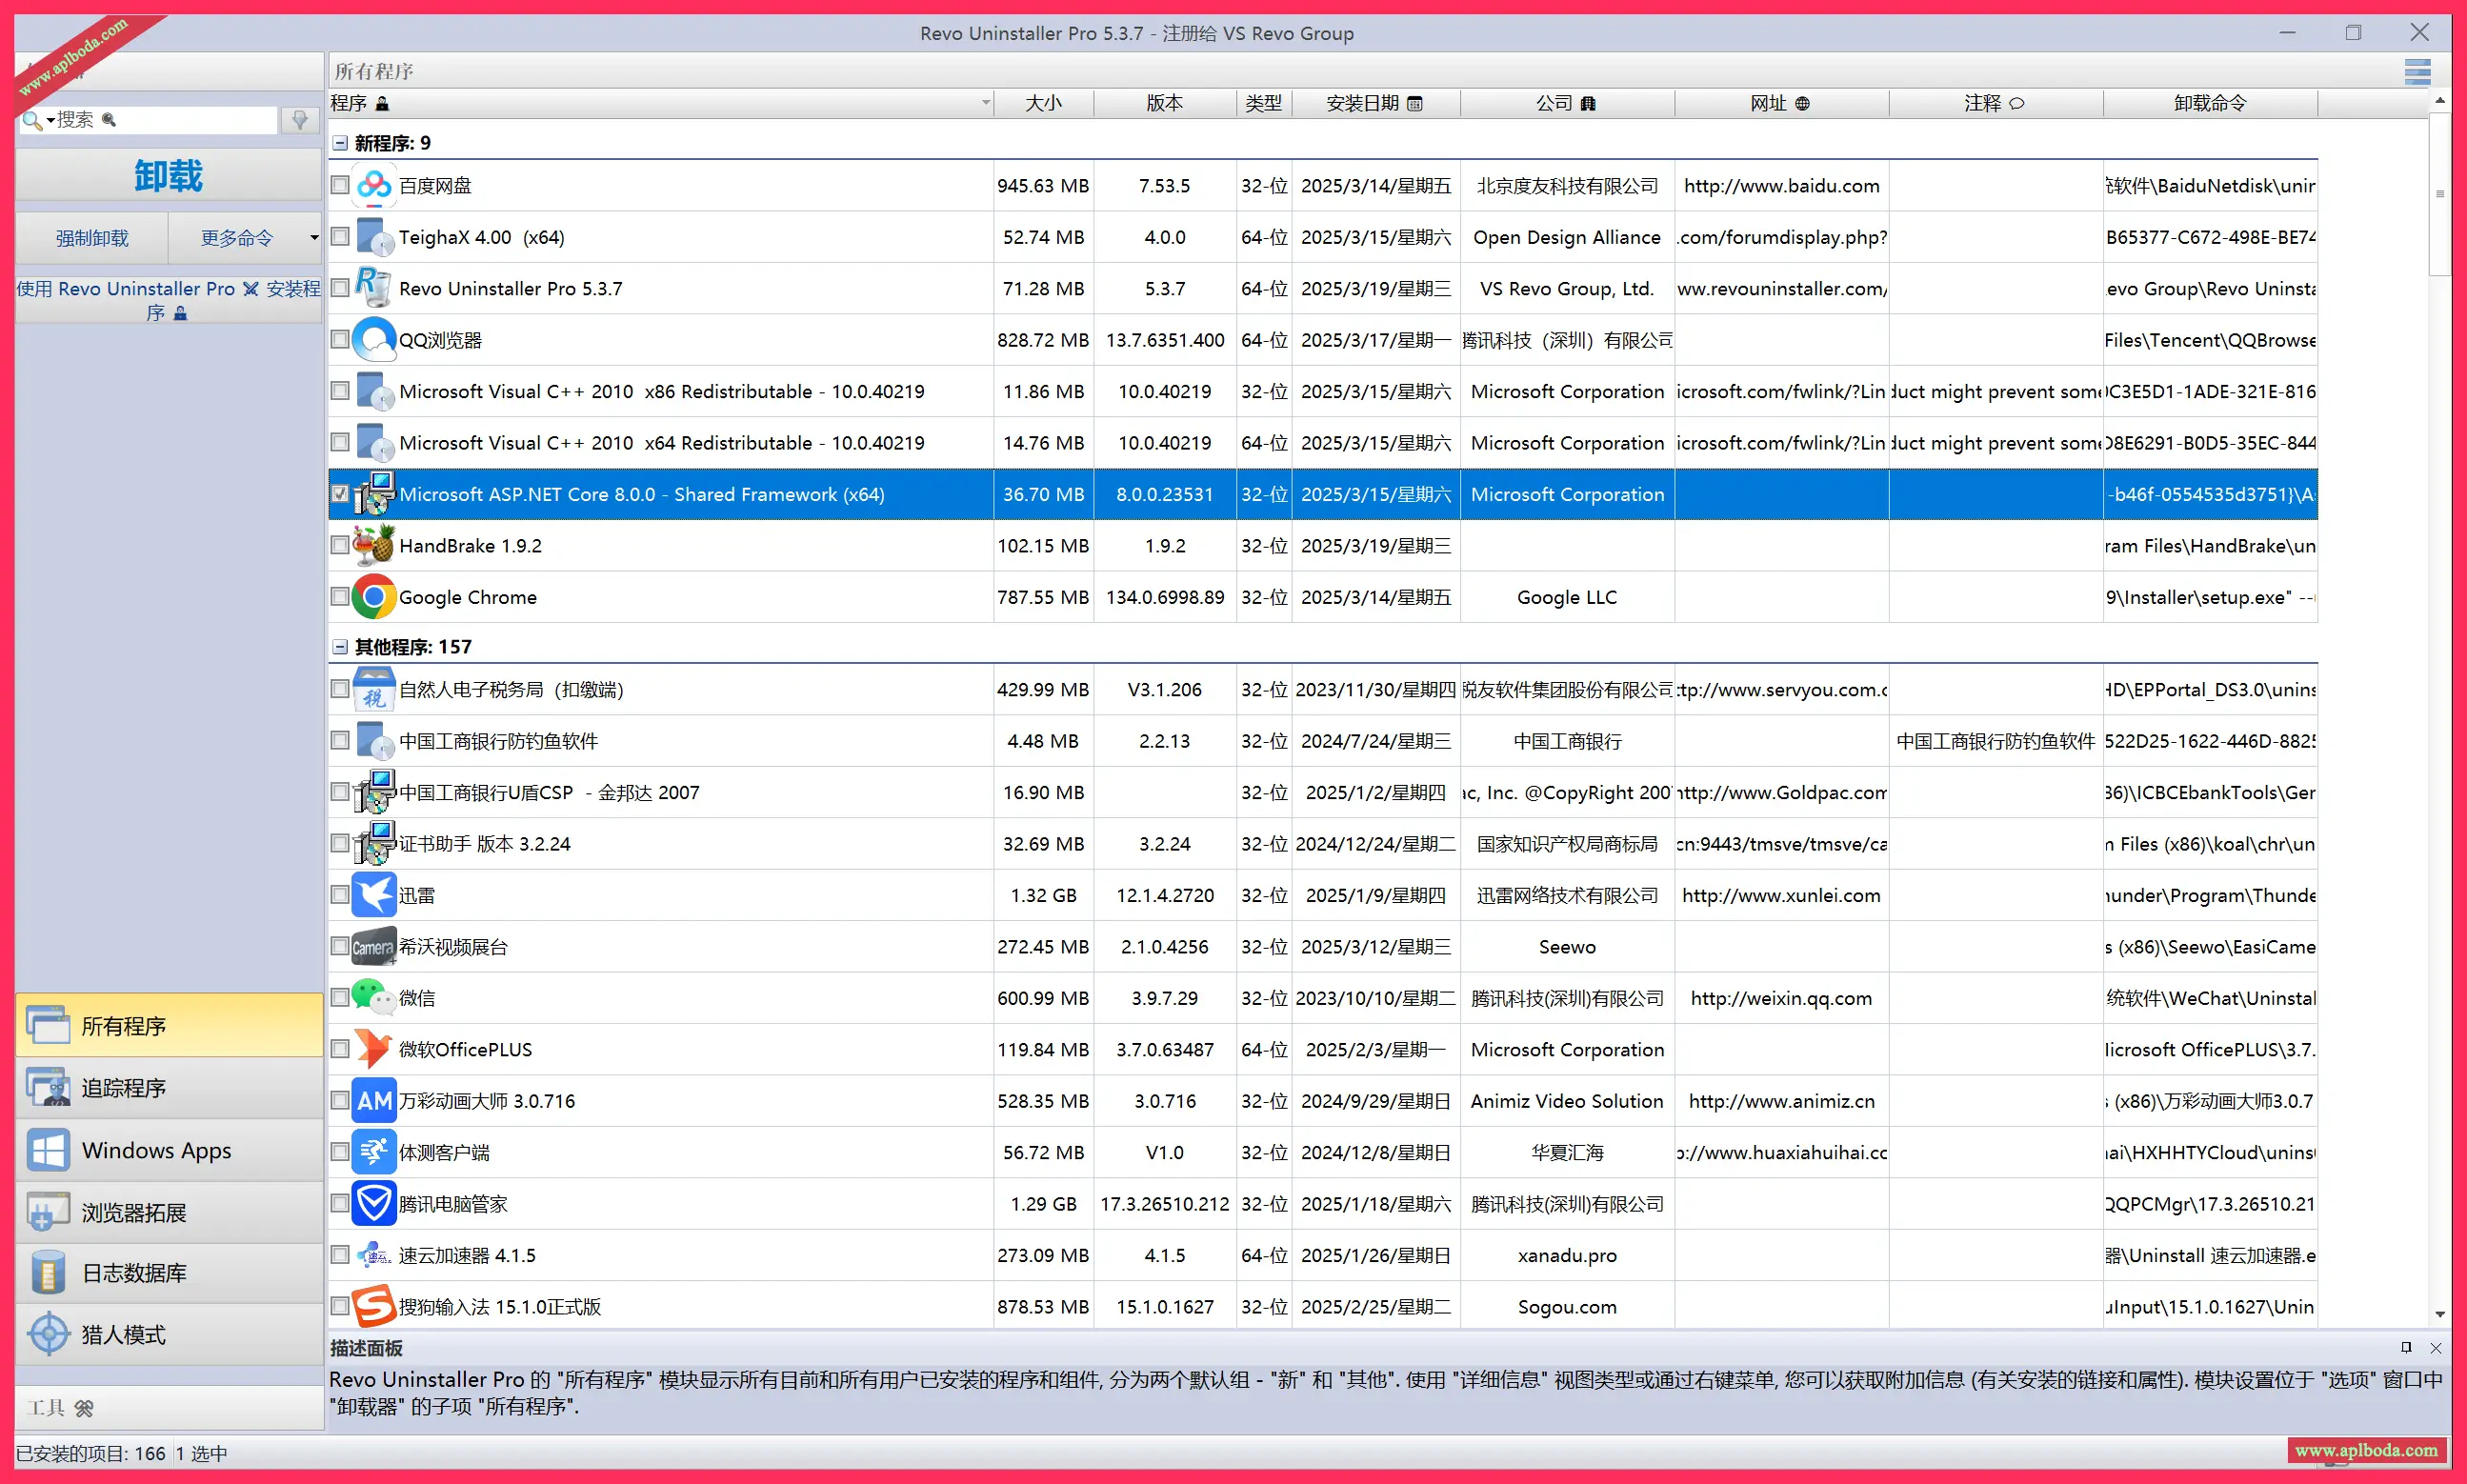Click the 强制卸载 forced uninstall button

[x=92, y=238]
